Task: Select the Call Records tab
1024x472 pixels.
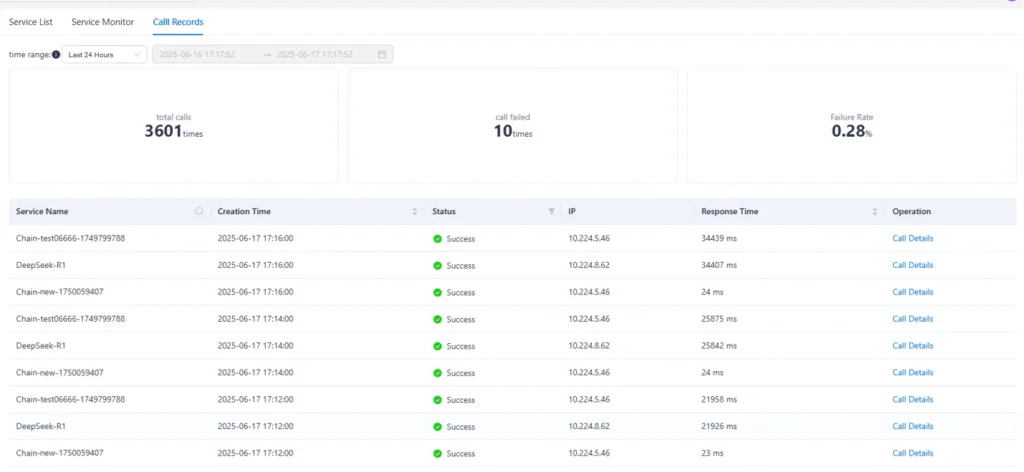Action: (177, 21)
